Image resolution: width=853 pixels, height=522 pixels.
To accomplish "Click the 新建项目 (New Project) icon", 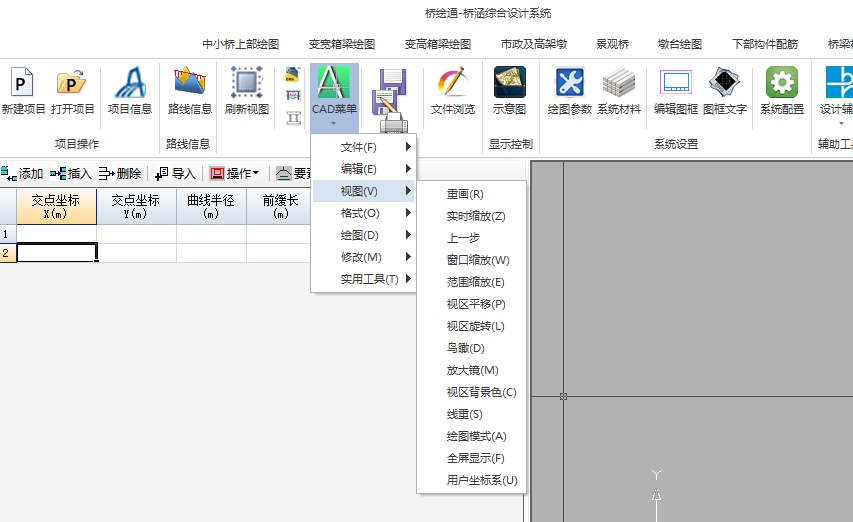I will click(x=23, y=91).
